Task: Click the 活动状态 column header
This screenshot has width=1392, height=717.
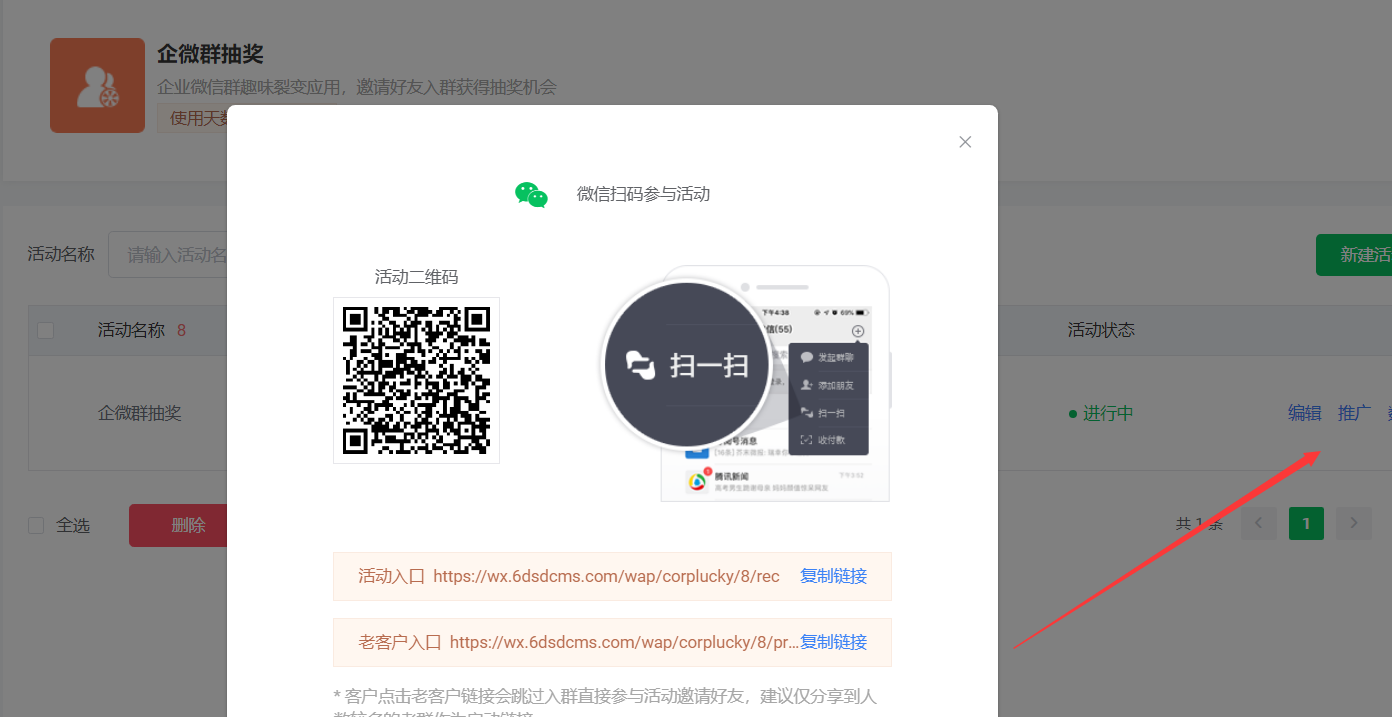Action: (x=1101, y=330)
